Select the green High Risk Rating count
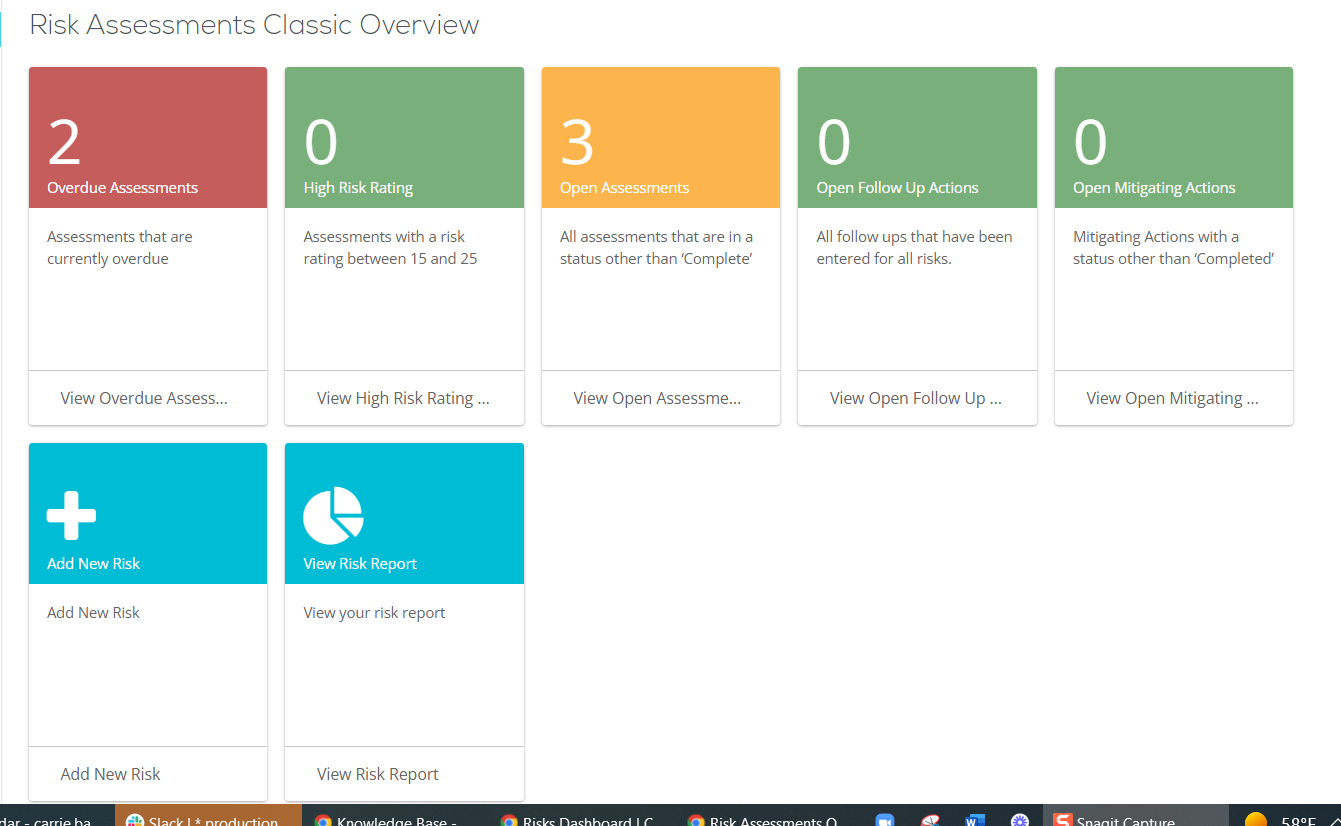This screenshot has height=826, width=1341. click(x=321, y=143)
